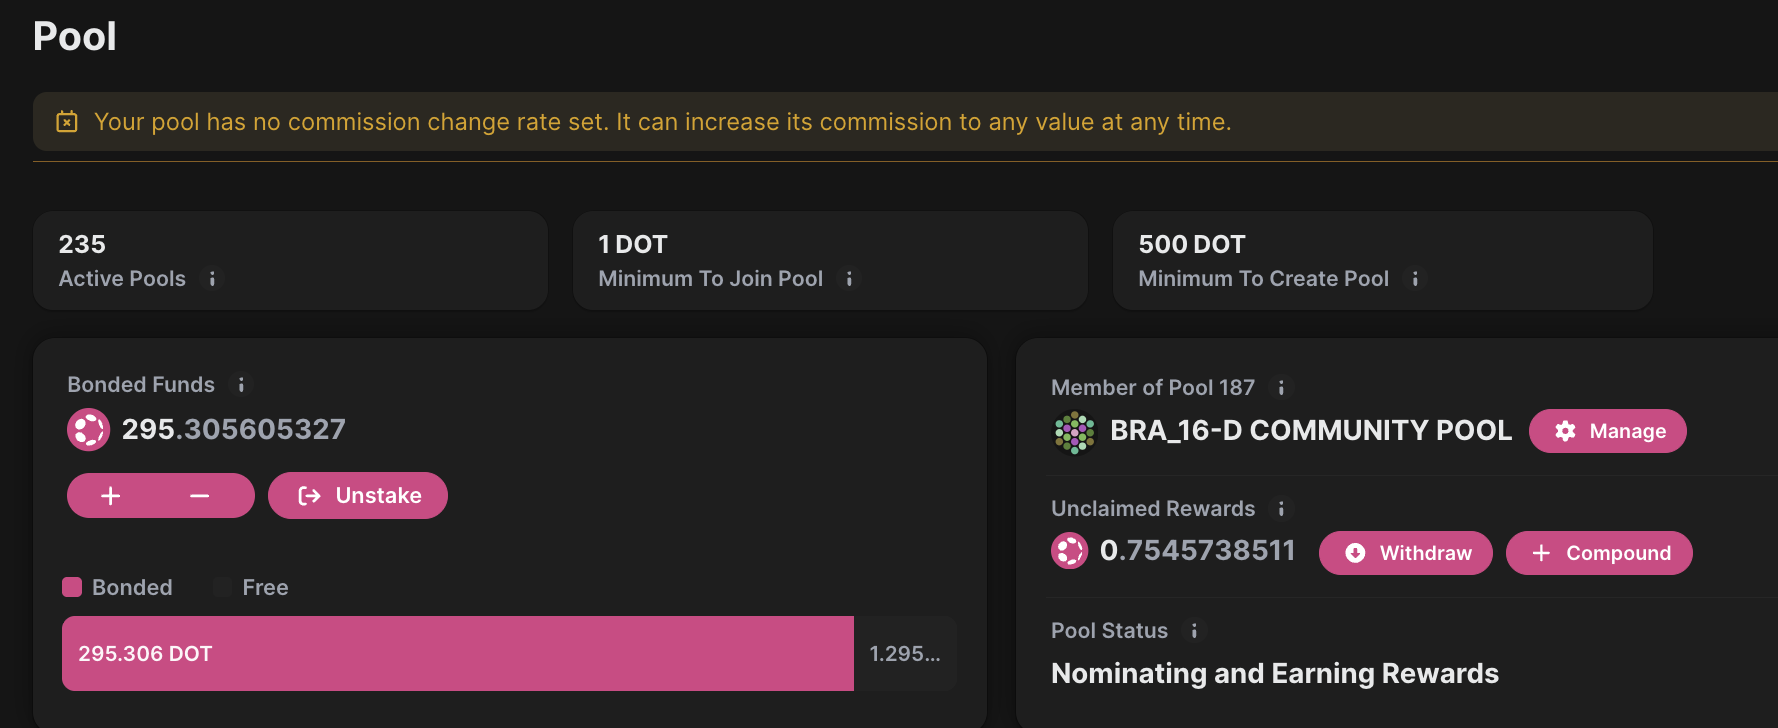
Task: Click the Active Pools info icon
Action: [212, 279]
